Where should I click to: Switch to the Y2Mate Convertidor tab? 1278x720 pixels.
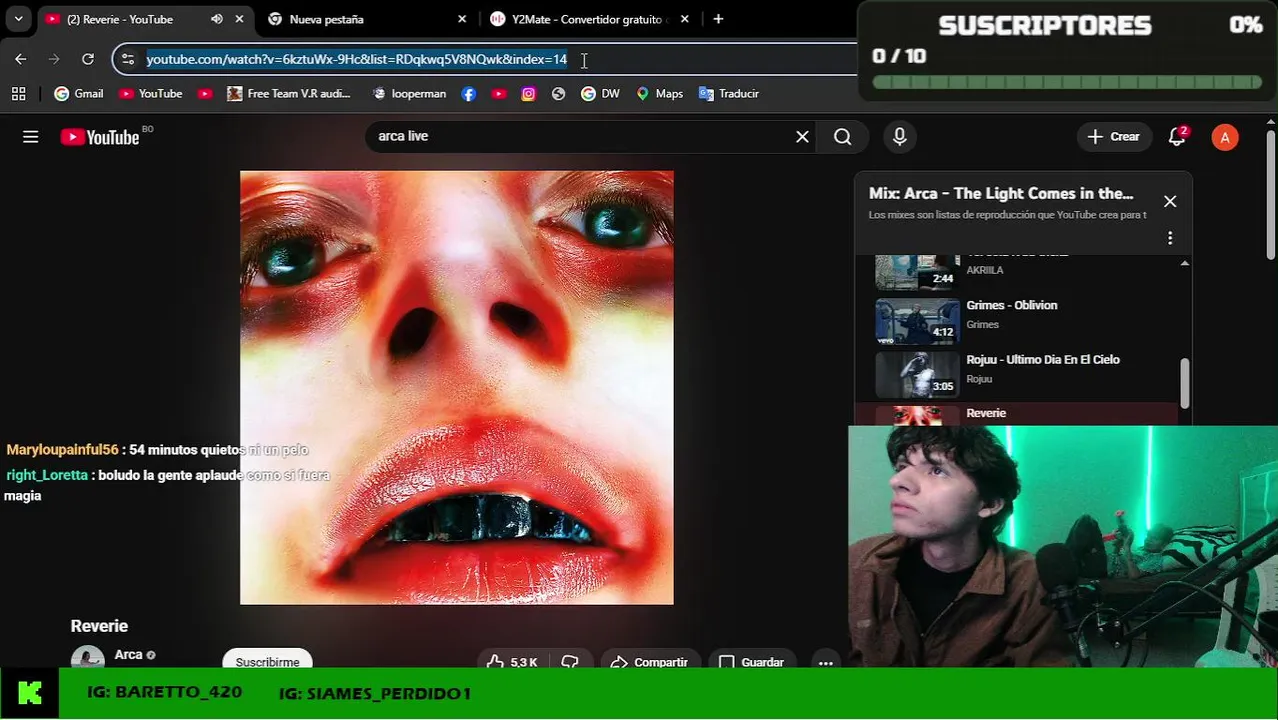(586, 19)
